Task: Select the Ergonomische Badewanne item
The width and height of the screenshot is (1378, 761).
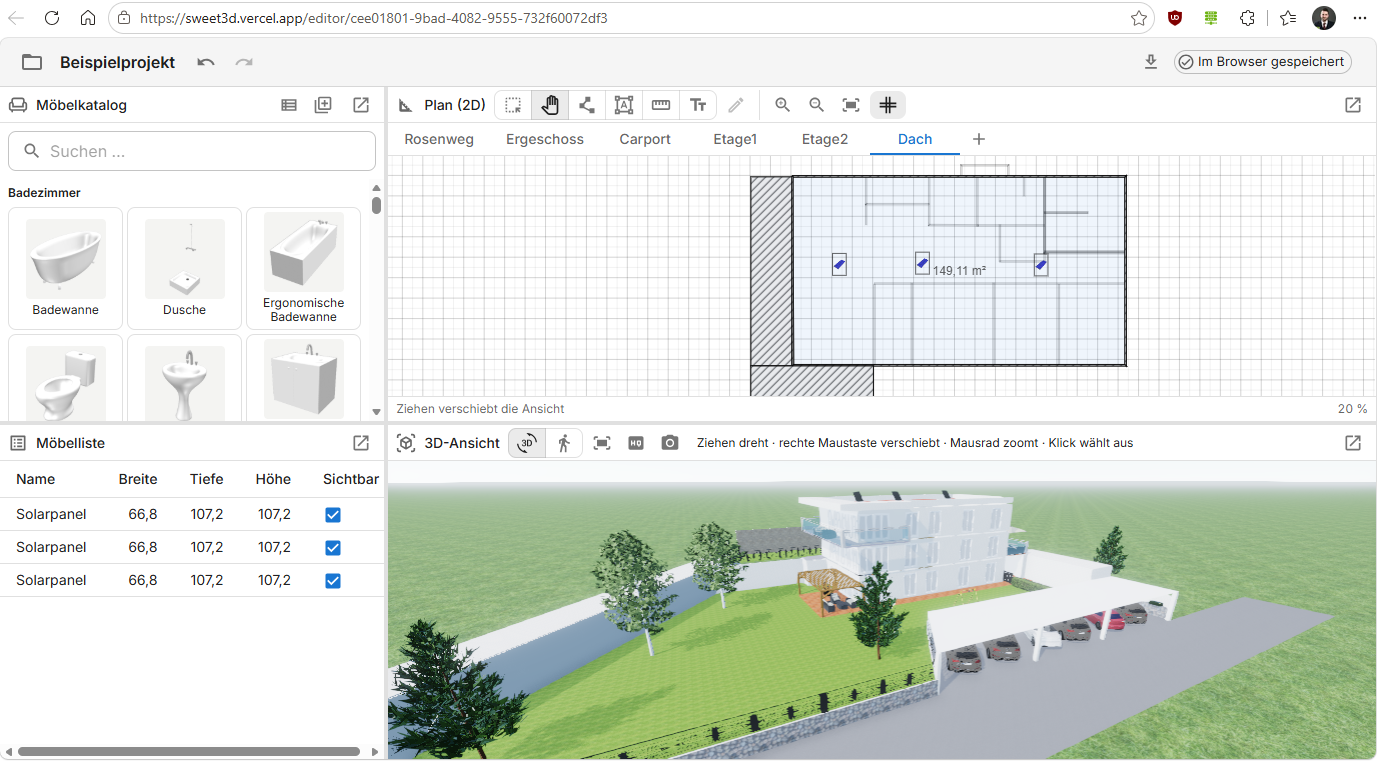Action: pos(303,268)
